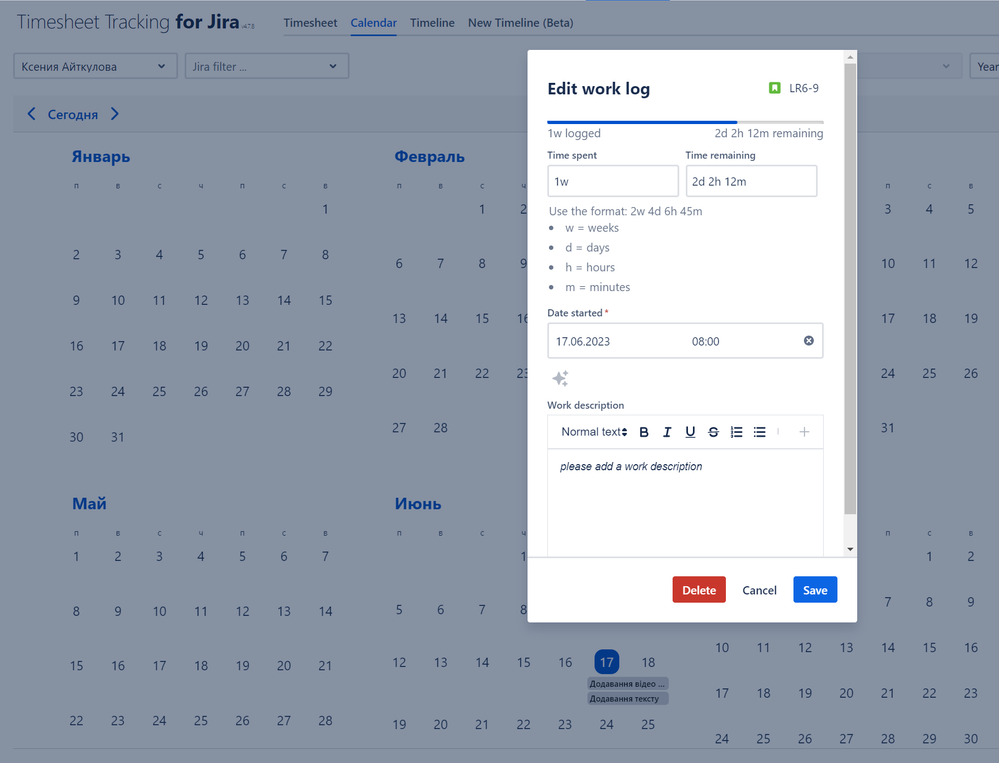This screenshot has width=999, height=763.
Task: Go to next period with right arrow
Action: tap(115, 114)
